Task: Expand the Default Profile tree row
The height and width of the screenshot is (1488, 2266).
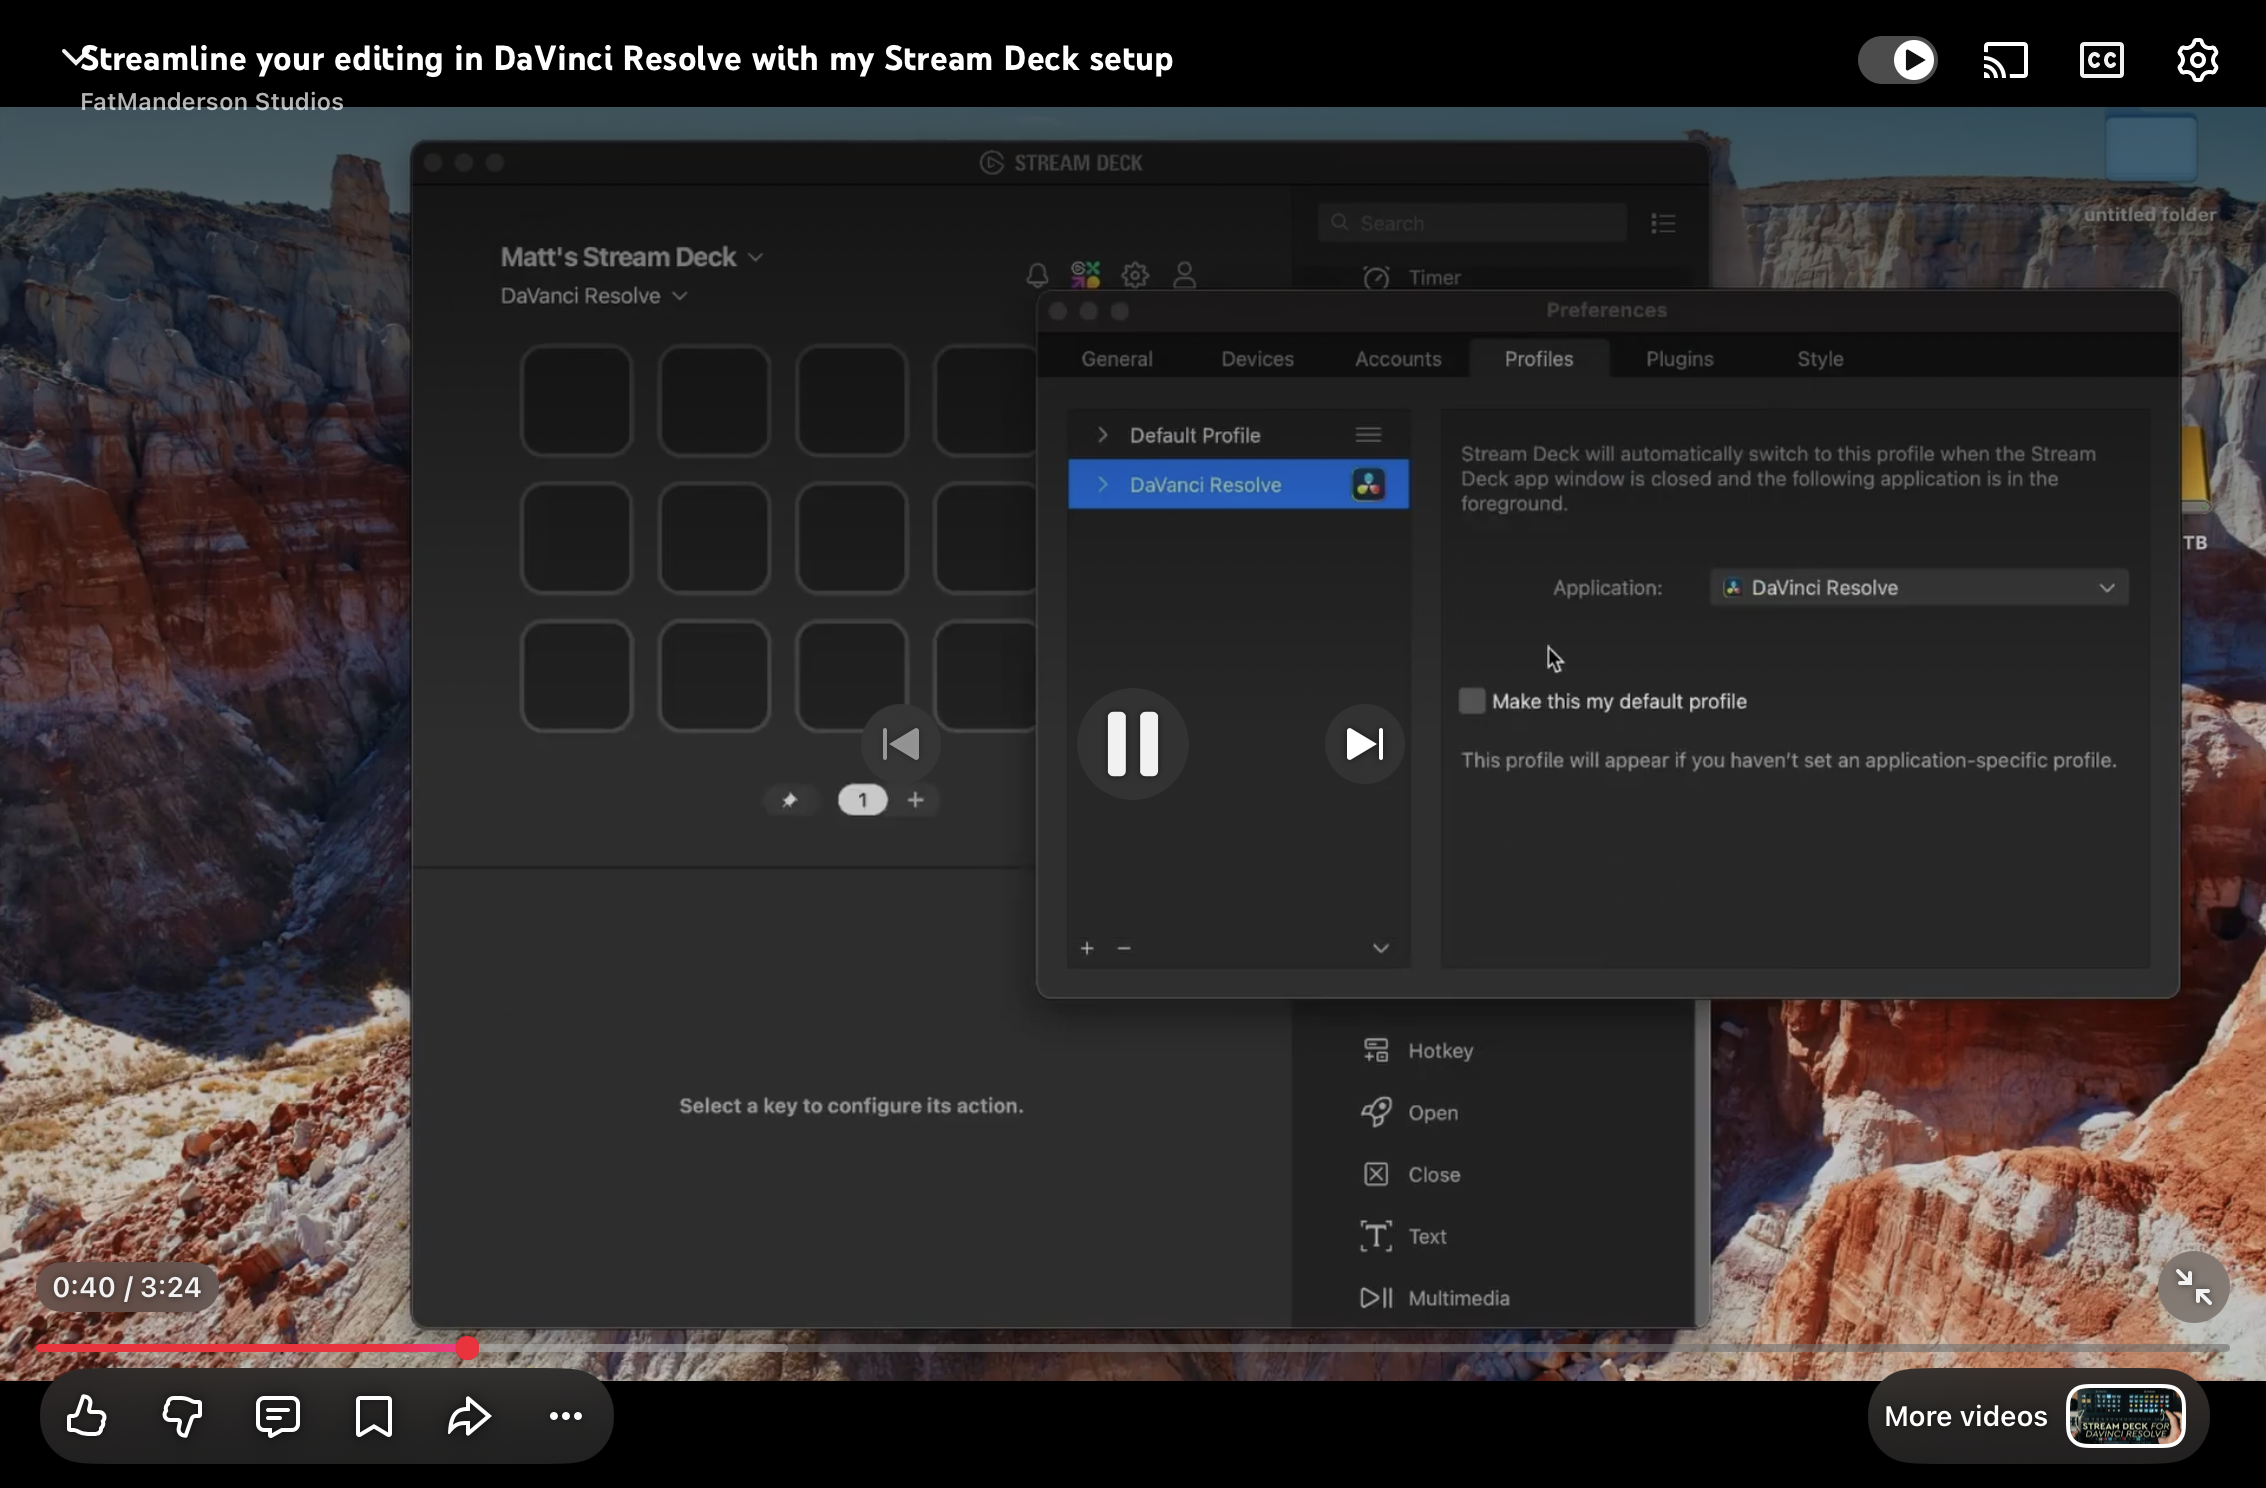Action: click(x=1102, y=435)
